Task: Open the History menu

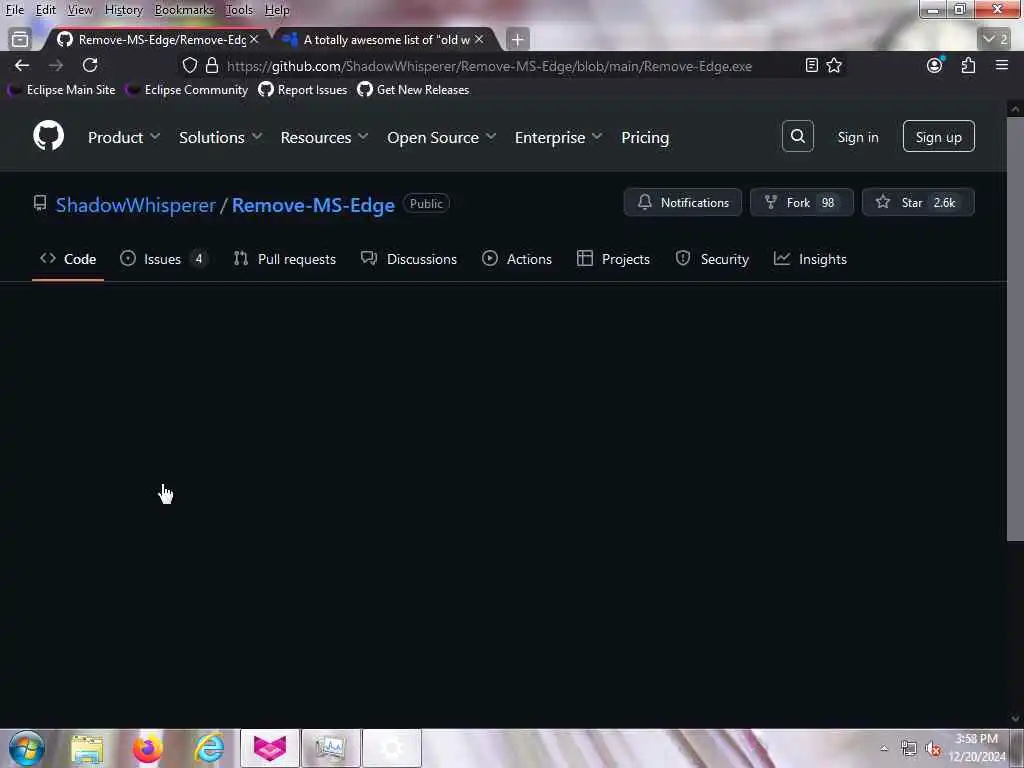Action: (123, 10)
